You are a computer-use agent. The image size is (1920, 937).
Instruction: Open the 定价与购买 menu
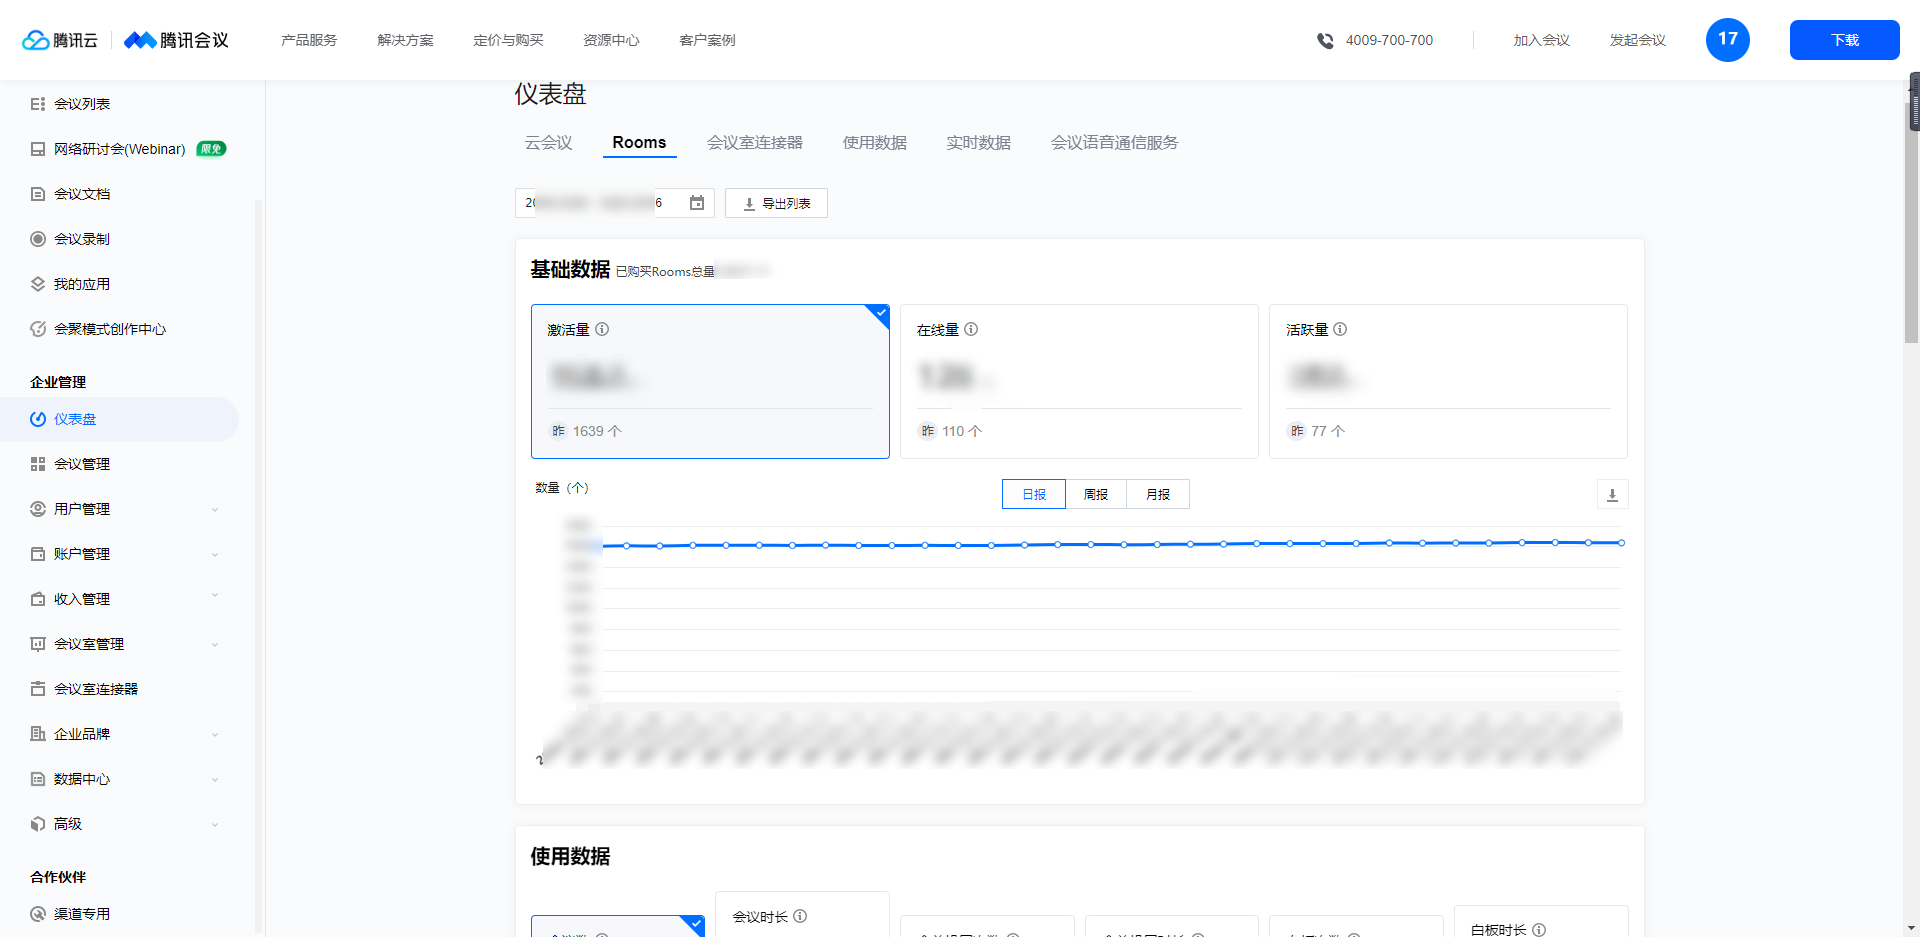[508, 40]
